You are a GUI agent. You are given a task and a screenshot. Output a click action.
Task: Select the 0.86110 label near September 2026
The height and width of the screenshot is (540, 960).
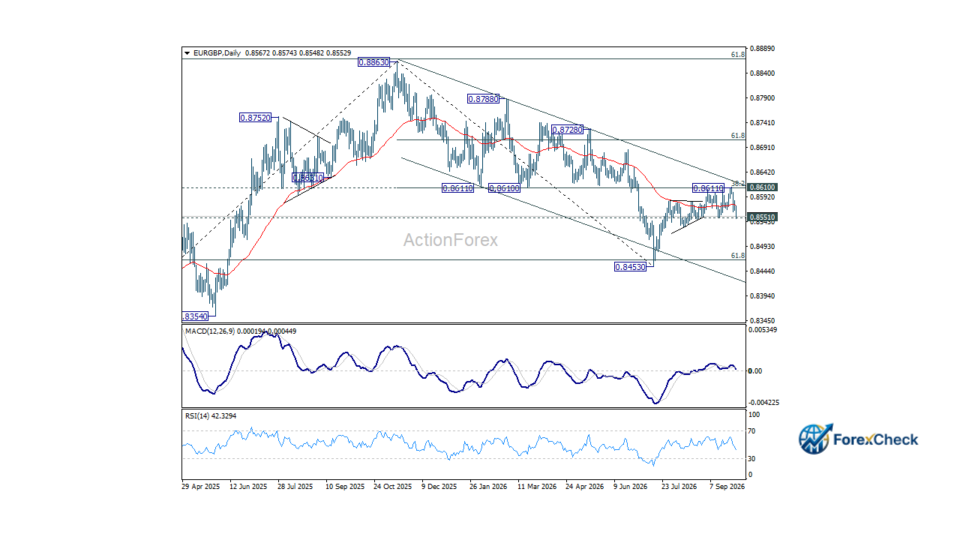[x=708, y=189]
